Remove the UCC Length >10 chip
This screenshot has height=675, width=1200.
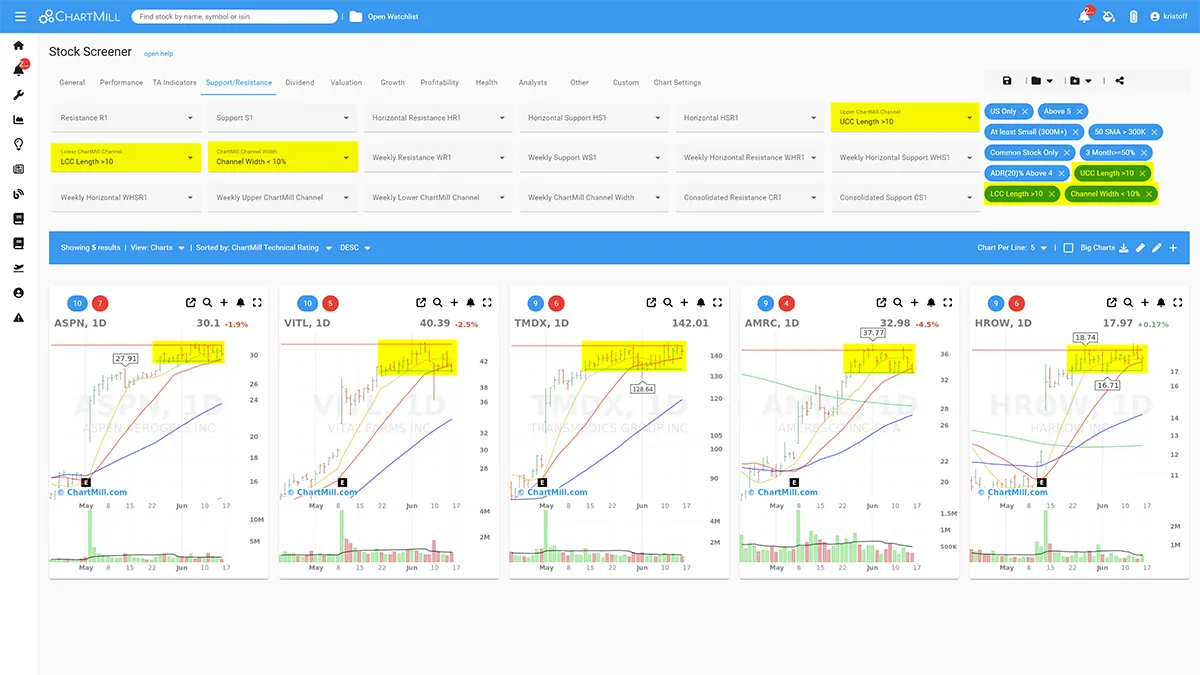[1143, 173]
